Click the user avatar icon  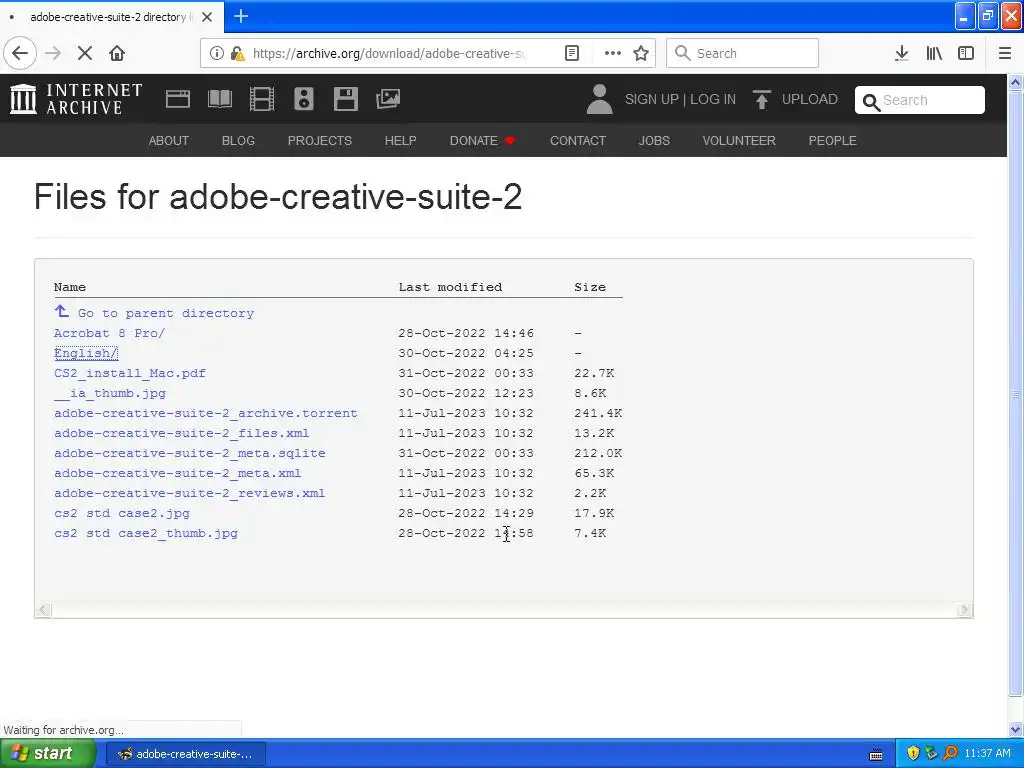click(x=600, y=99)
